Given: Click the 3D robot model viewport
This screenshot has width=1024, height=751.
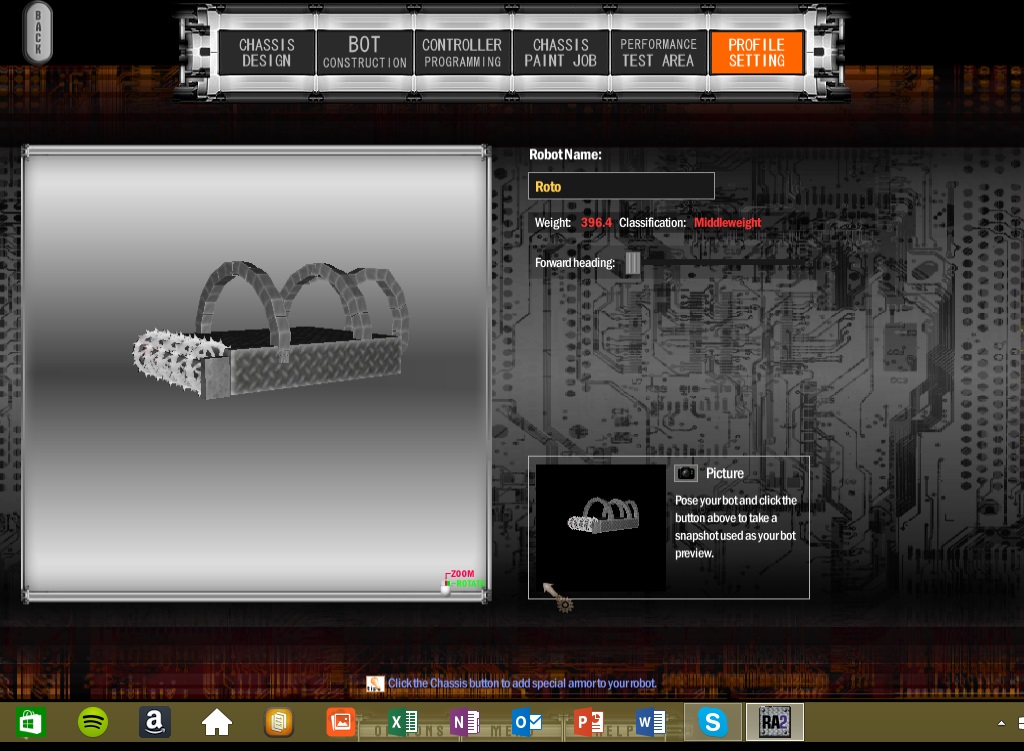Looking at the screenshot, I should click(x=256, y=374).
